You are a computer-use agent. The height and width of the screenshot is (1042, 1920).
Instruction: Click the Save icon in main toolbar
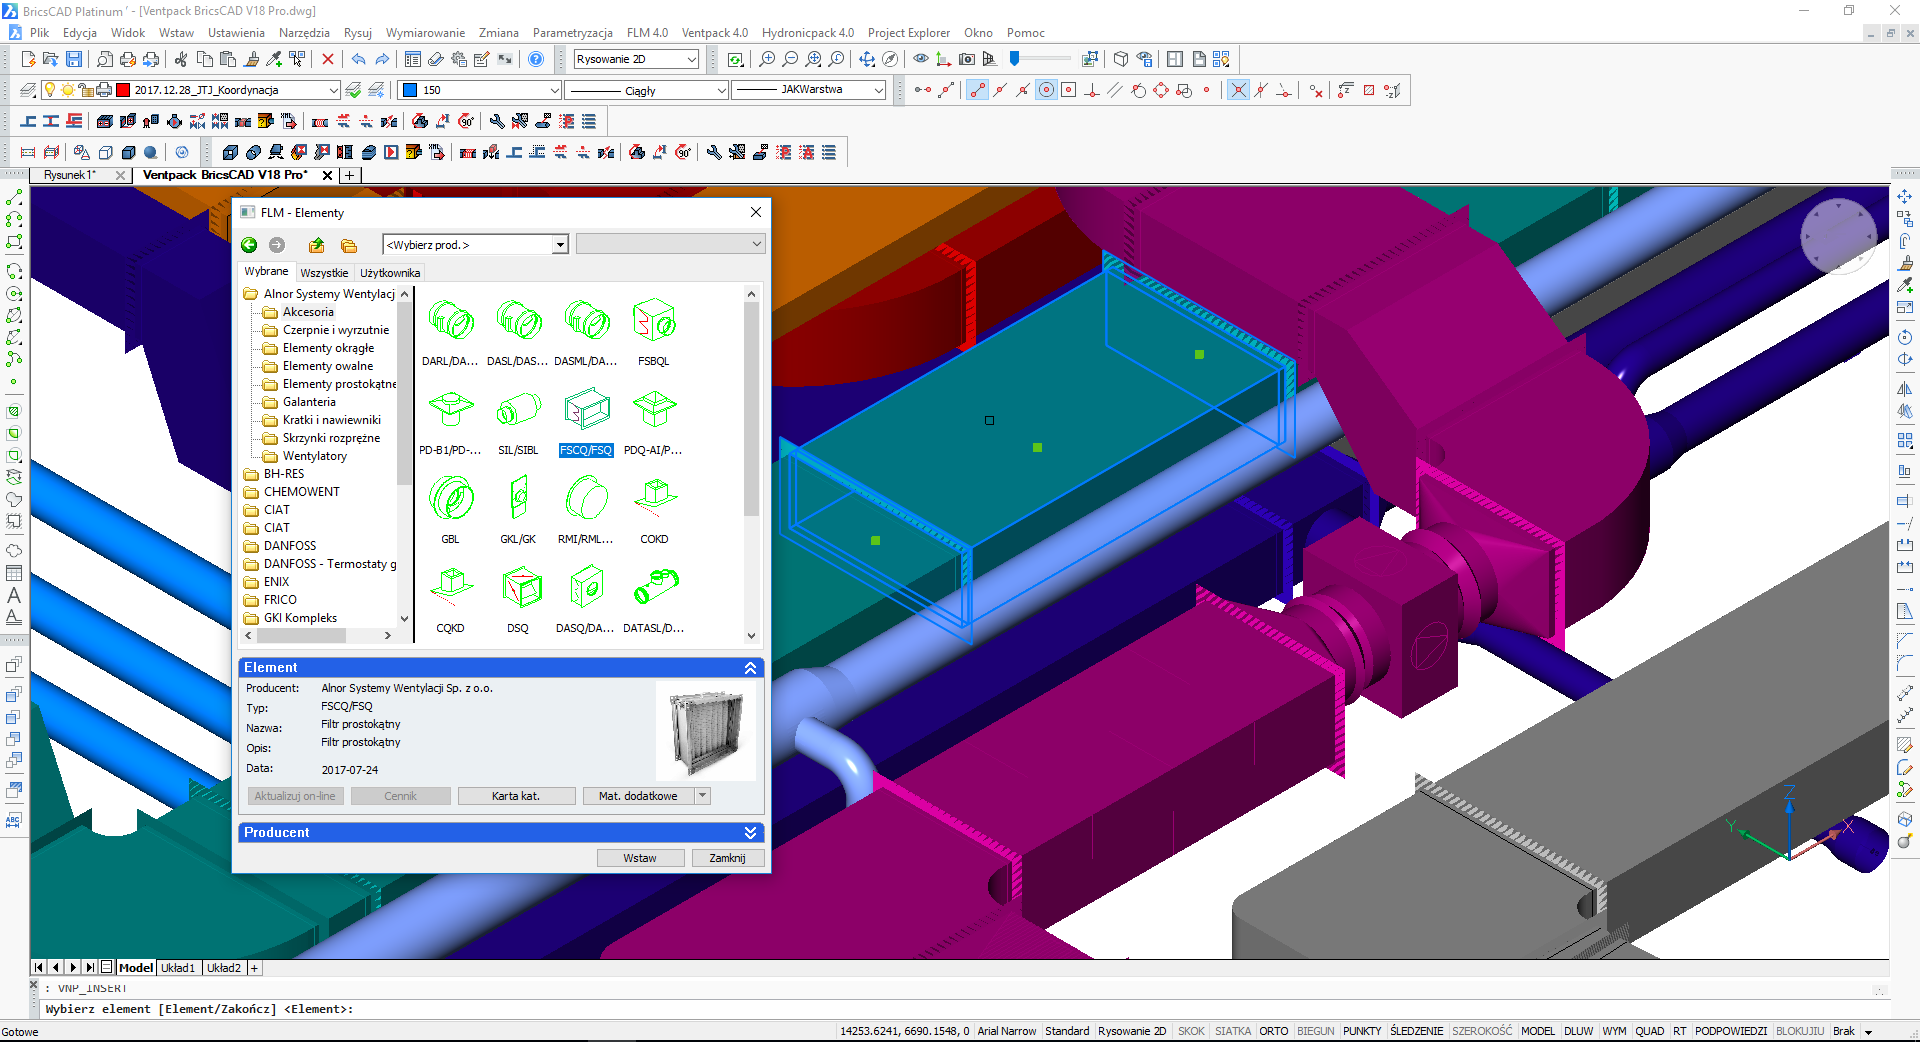click(74, 60)
